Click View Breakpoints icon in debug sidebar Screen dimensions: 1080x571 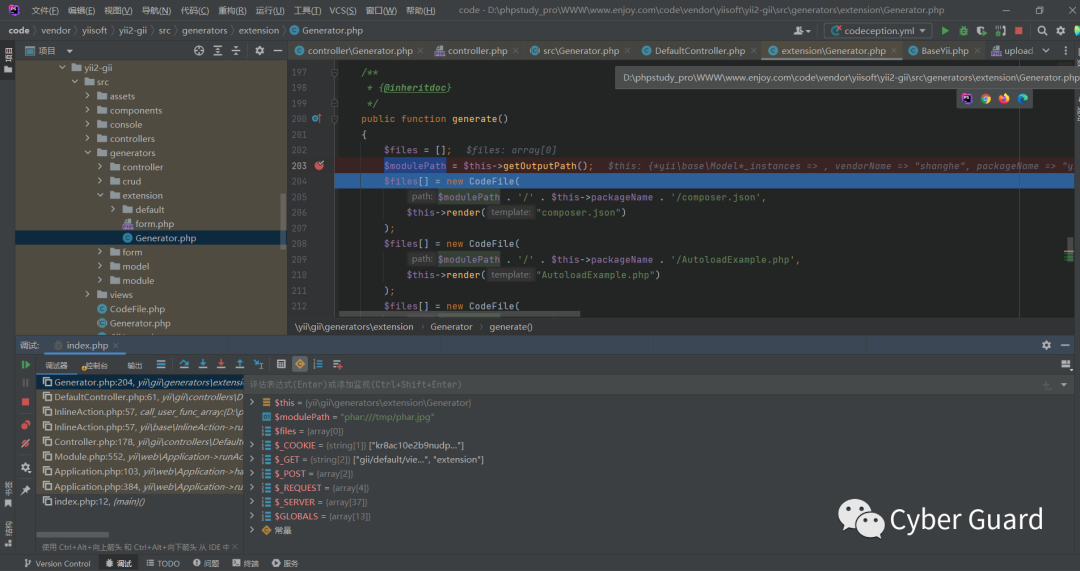26,424
